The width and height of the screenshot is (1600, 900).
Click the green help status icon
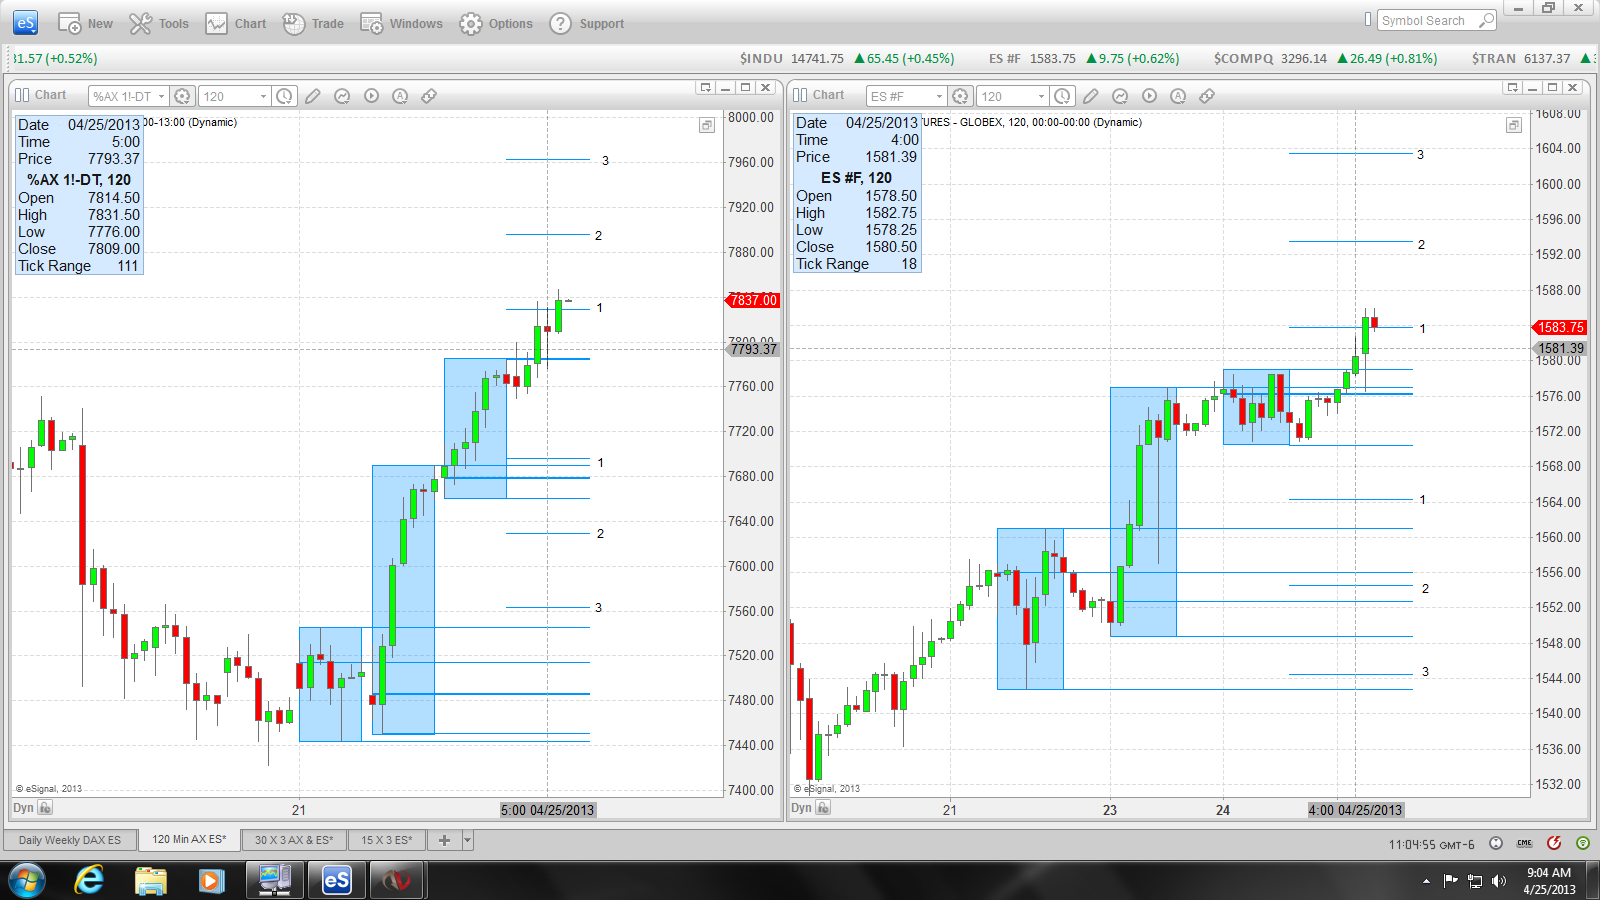pos(1583,843)
